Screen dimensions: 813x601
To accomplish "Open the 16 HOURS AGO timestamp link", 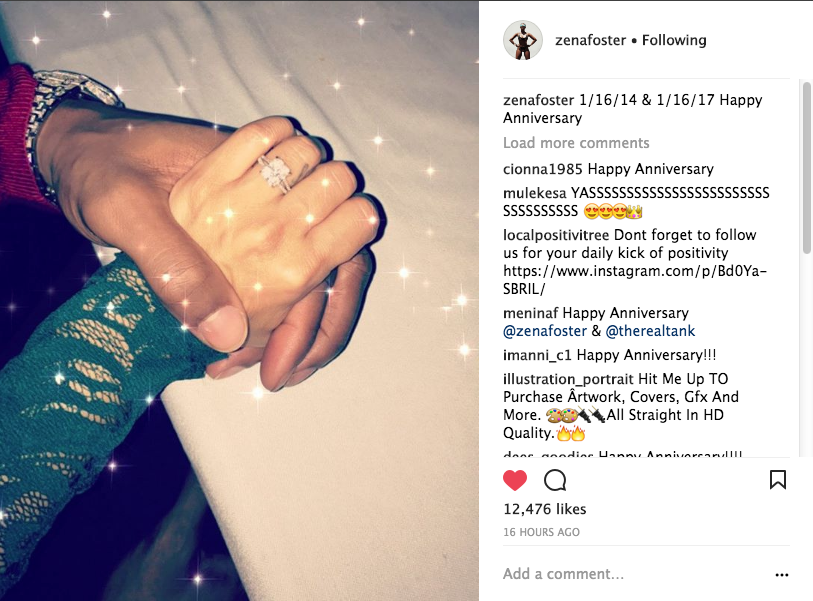I will coord(541,532).
